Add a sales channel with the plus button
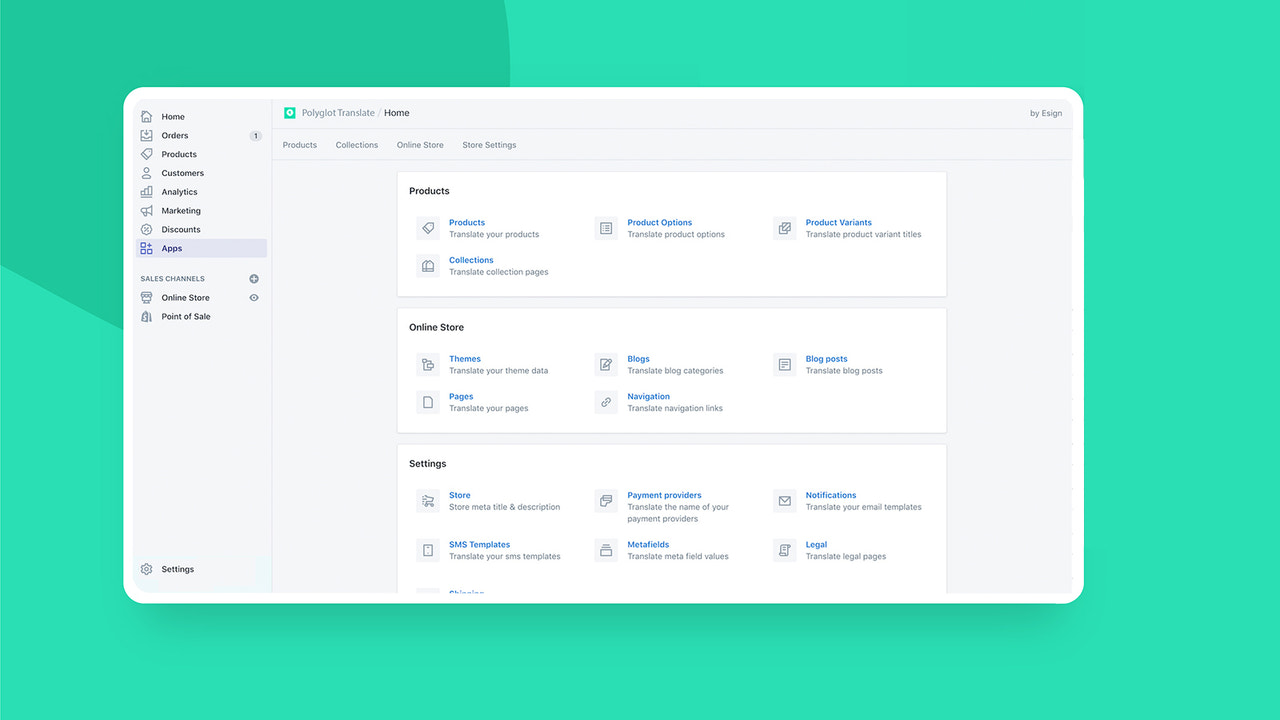Viewport: 1280px width, 720px height. pos(255,277)
